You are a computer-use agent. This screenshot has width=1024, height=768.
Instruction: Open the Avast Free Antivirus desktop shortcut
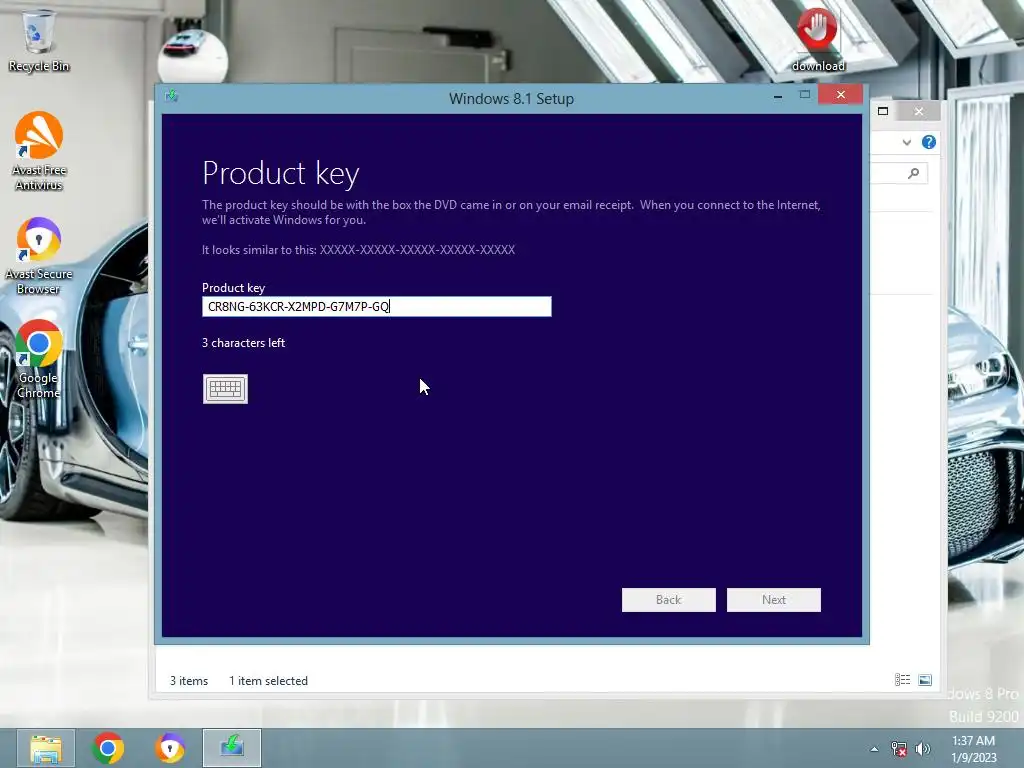39,152
